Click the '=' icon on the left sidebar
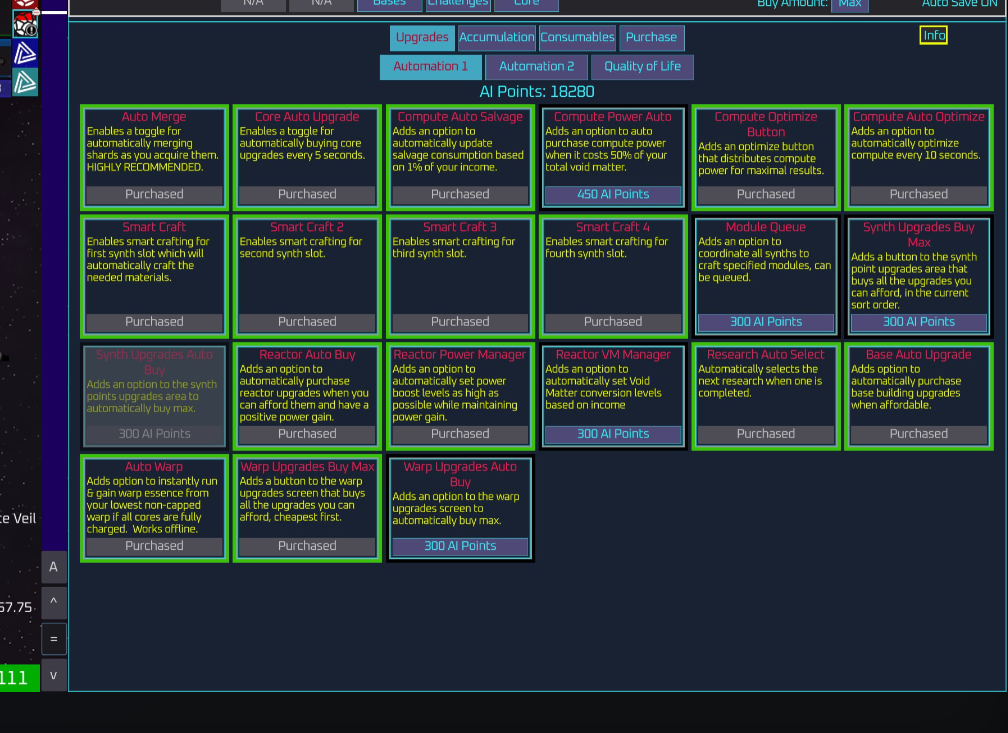The width and height of the screenshot is (1008, 733). click(54, 639)
